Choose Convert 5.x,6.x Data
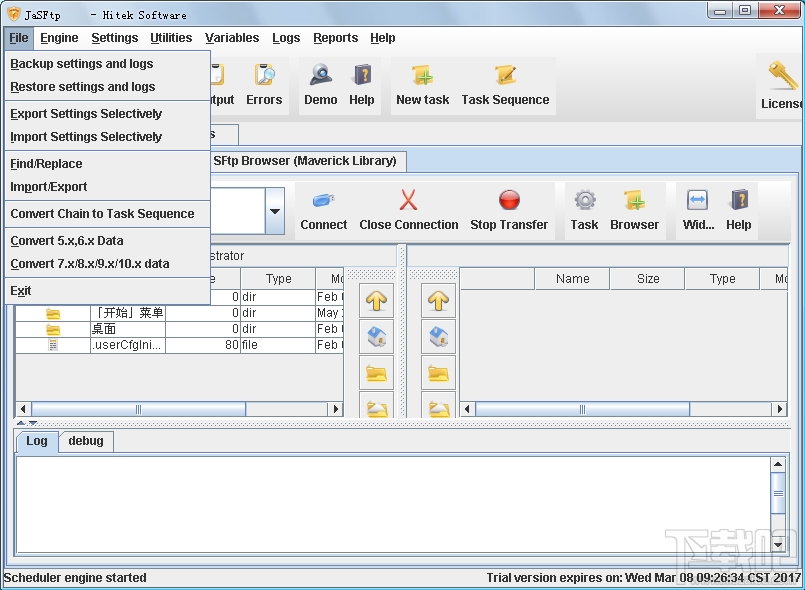The width and height of the screenshot is (805, 590). click(x=107, y=241)
